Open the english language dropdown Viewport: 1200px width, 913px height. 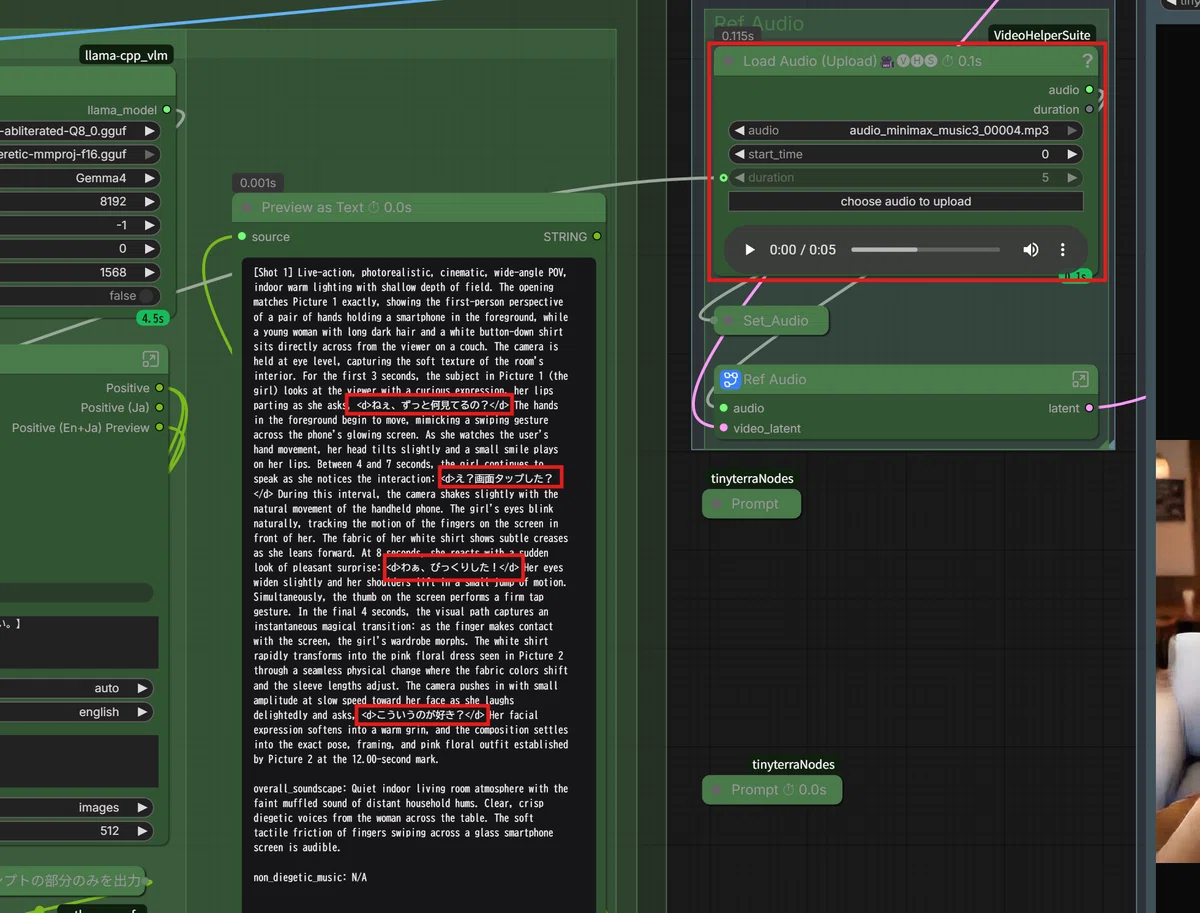coord(77,712)
